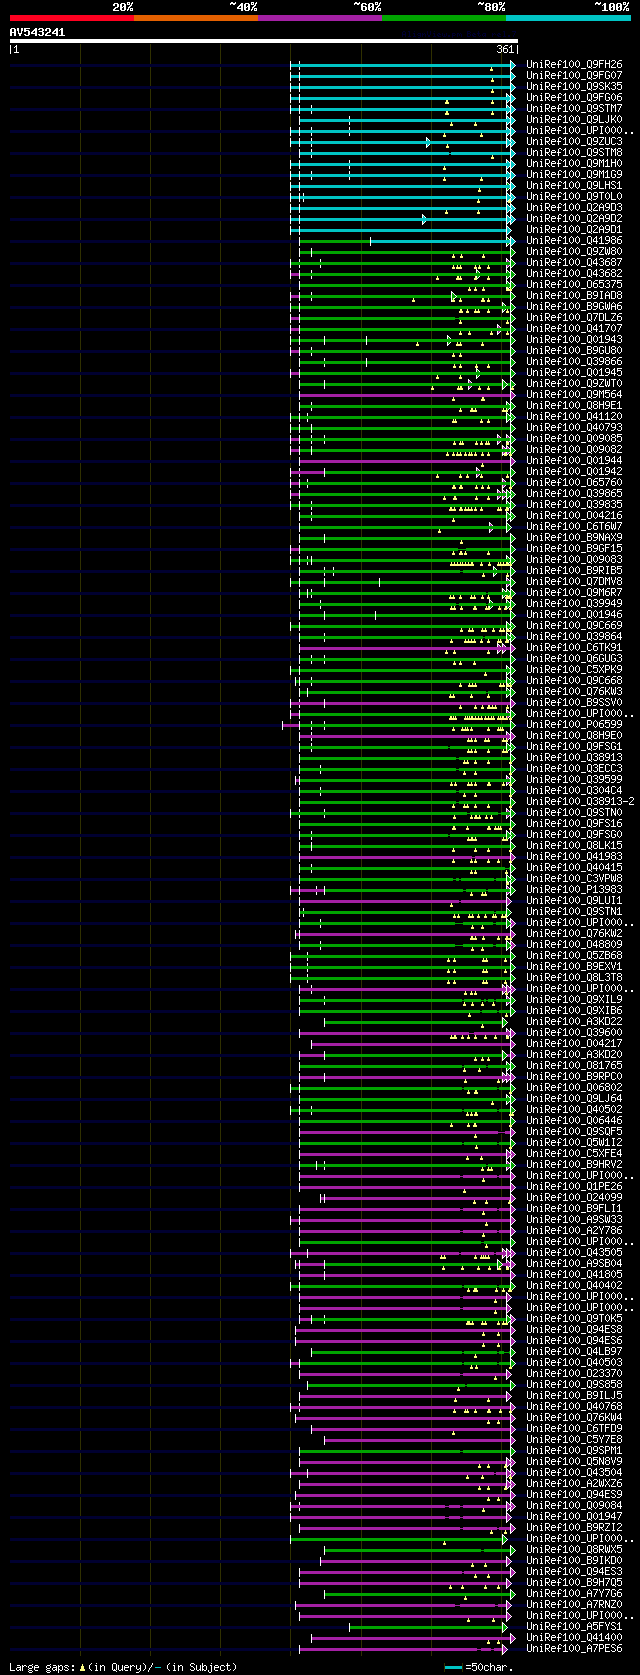The width and height of the screenshot is (640, 1675).
Task: Click hit label UniRef100_Q4LB97
Action: [x=574, y=1351]
